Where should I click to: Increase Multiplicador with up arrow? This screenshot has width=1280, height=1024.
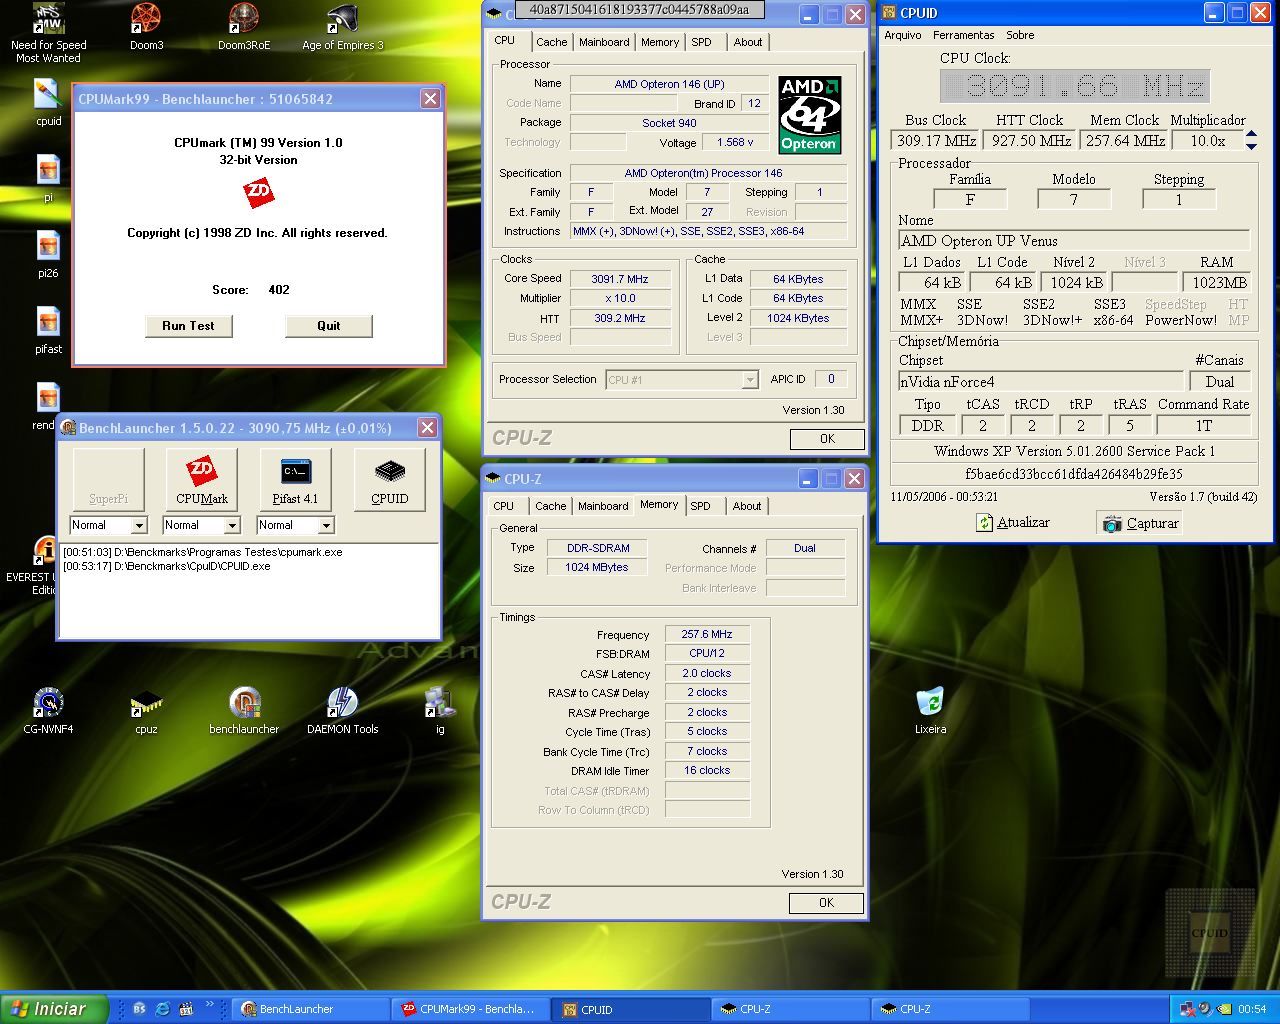1251,135
